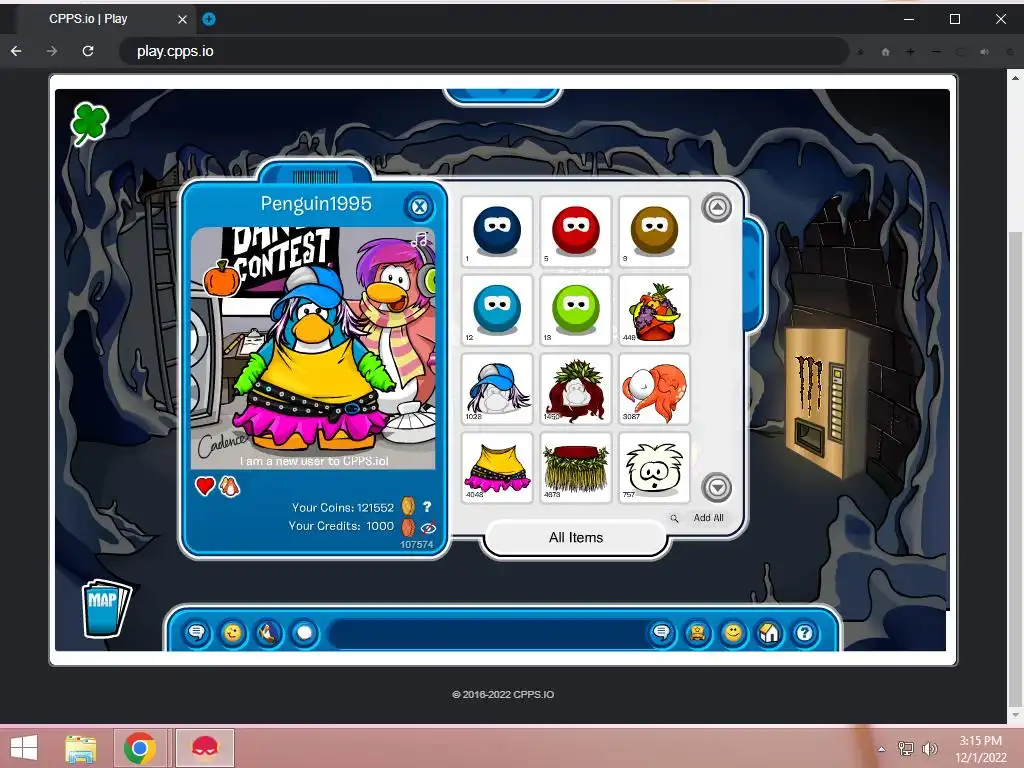Click the question mark beside Your Coins
The width and height of the screenshot is (1024, 768).
click(426, 506)
